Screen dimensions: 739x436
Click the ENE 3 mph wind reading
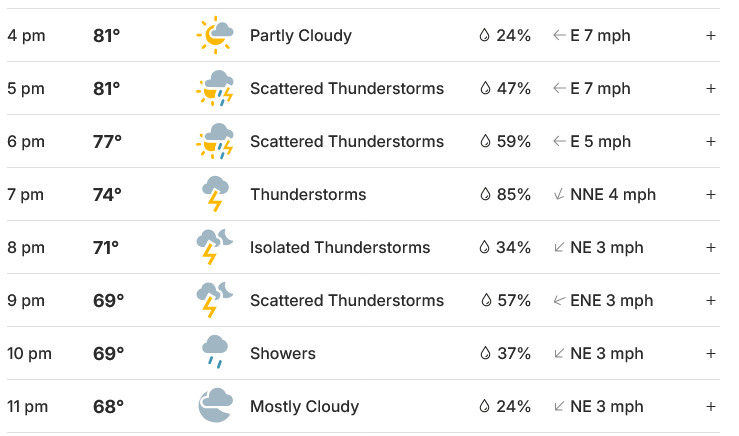tap(611, 300)
